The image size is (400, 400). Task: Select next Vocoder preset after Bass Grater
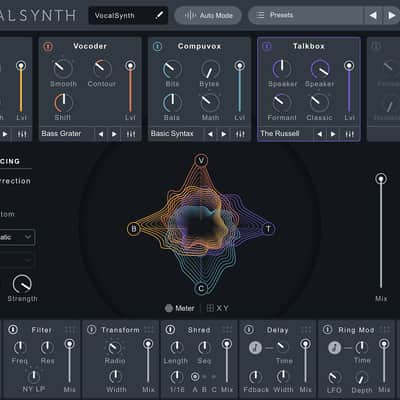coord(114,134)
